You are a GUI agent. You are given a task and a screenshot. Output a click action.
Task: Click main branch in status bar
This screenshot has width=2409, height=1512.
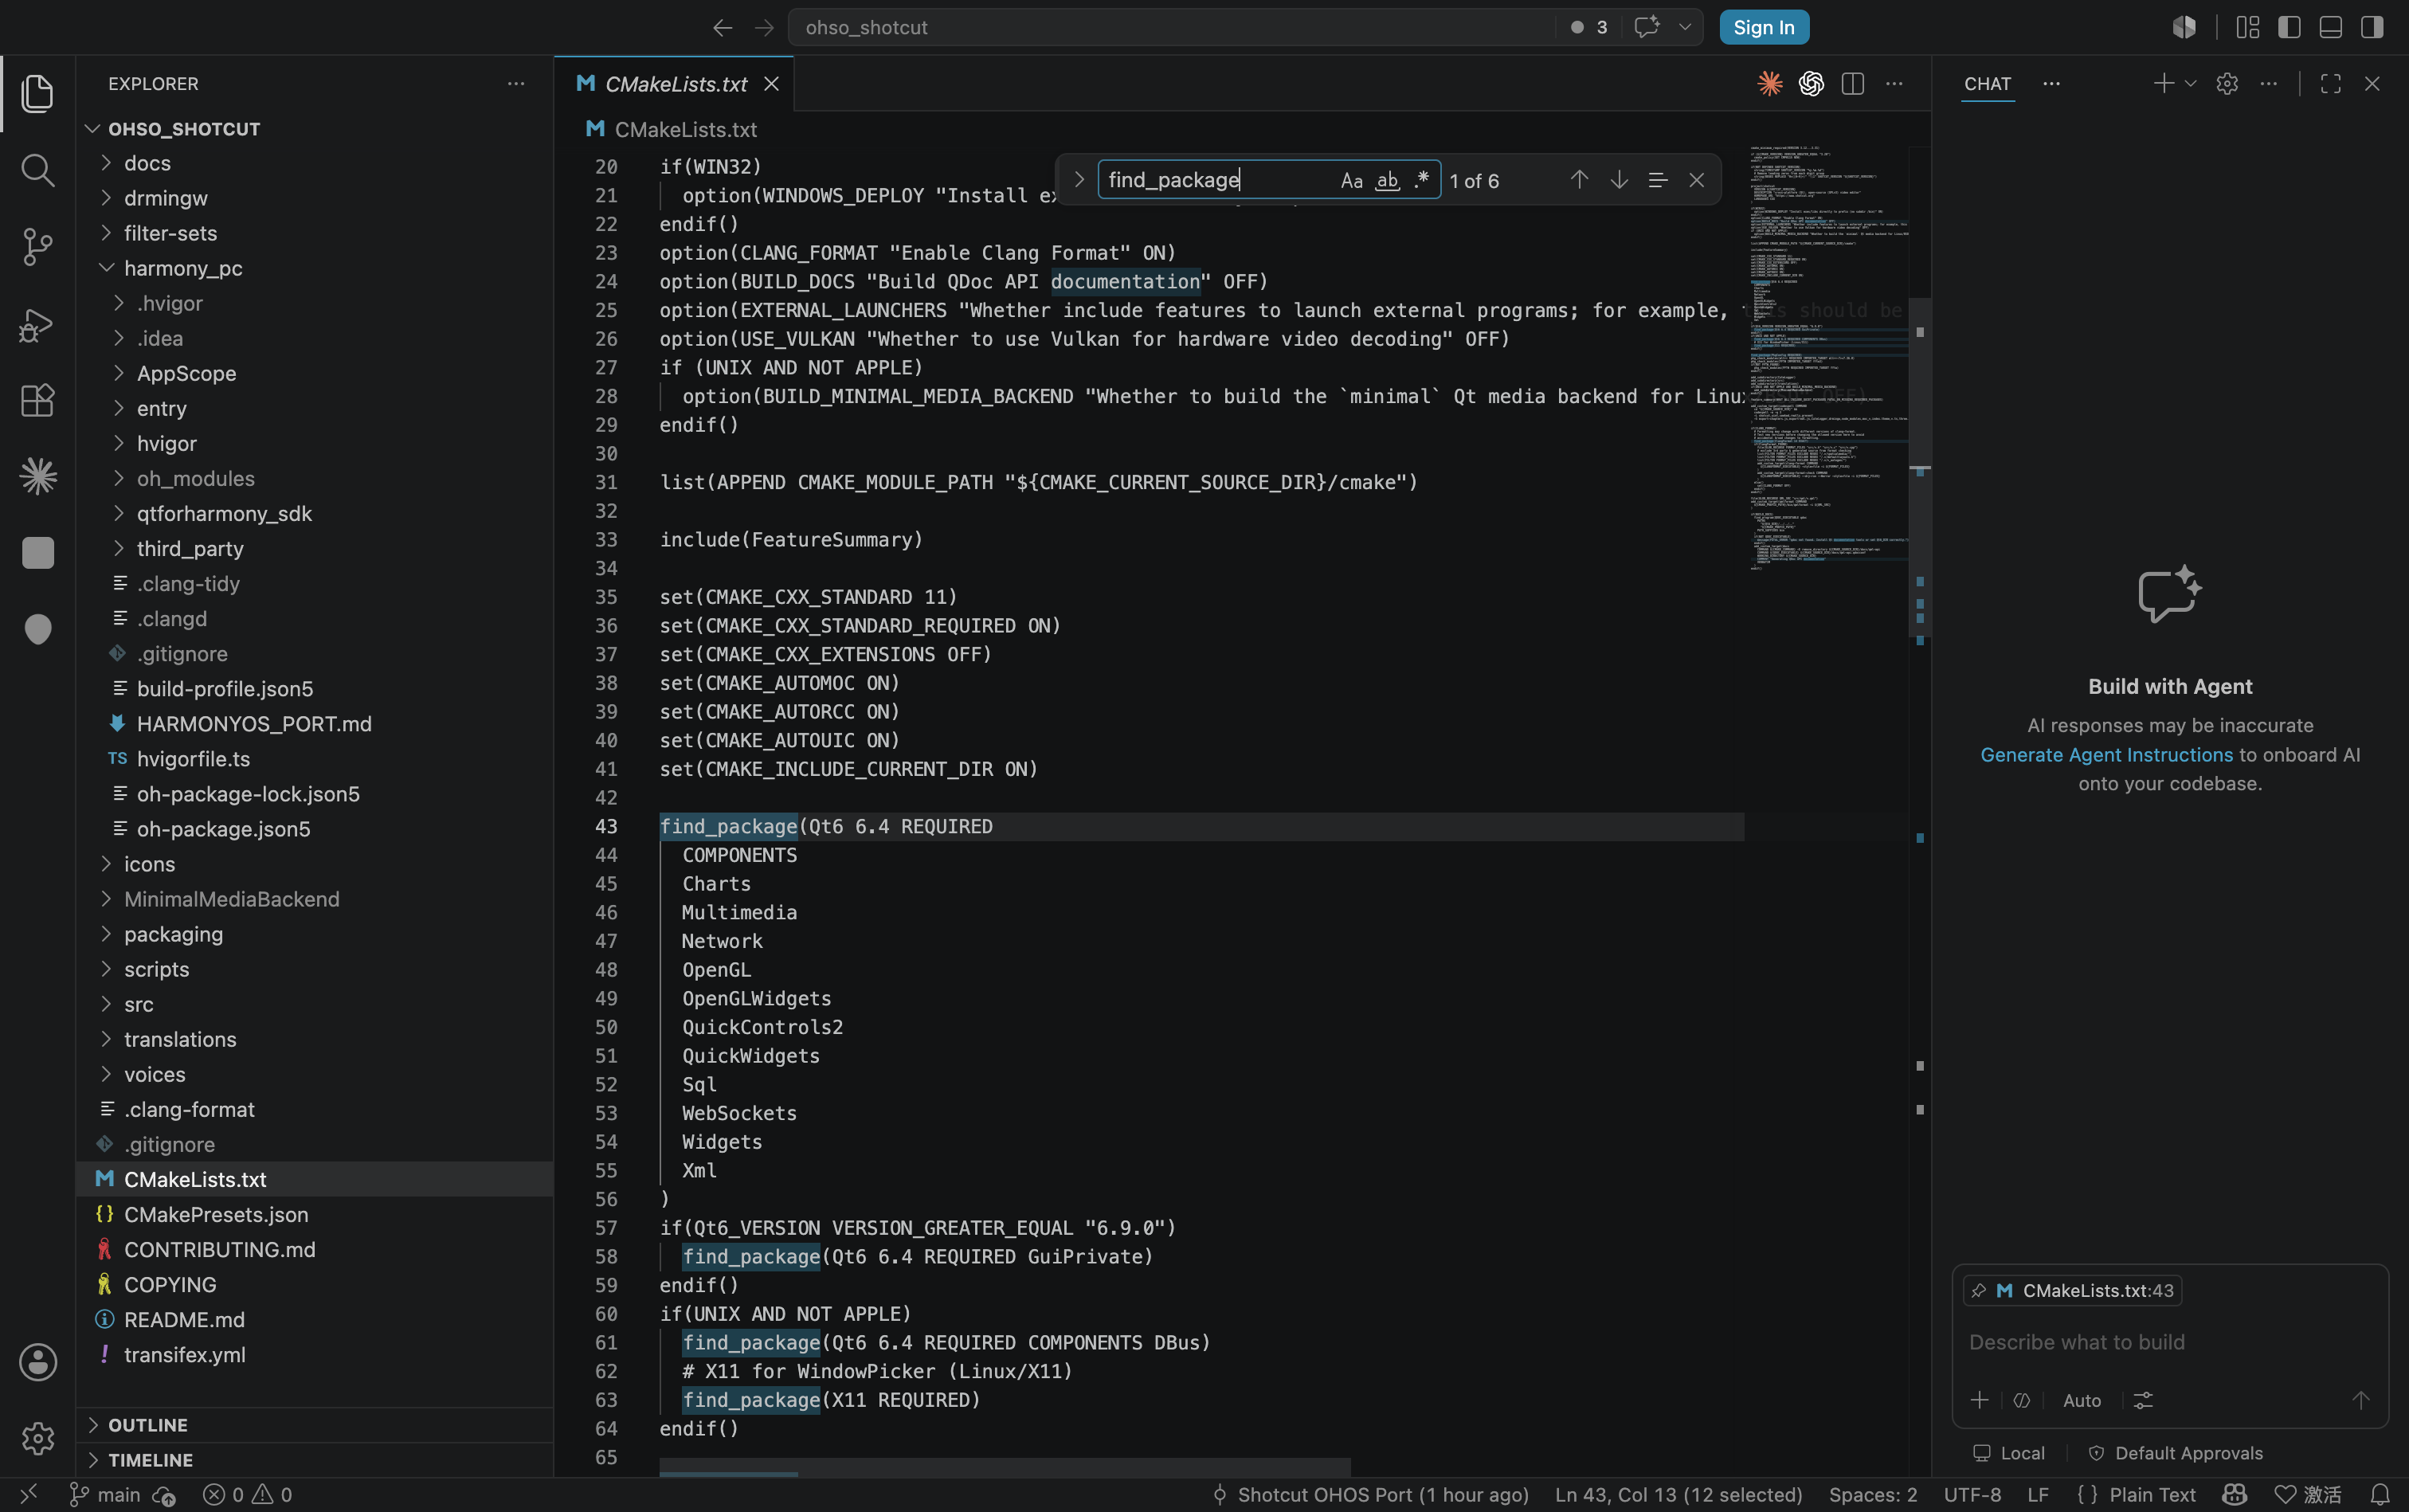coord(104,1494)
